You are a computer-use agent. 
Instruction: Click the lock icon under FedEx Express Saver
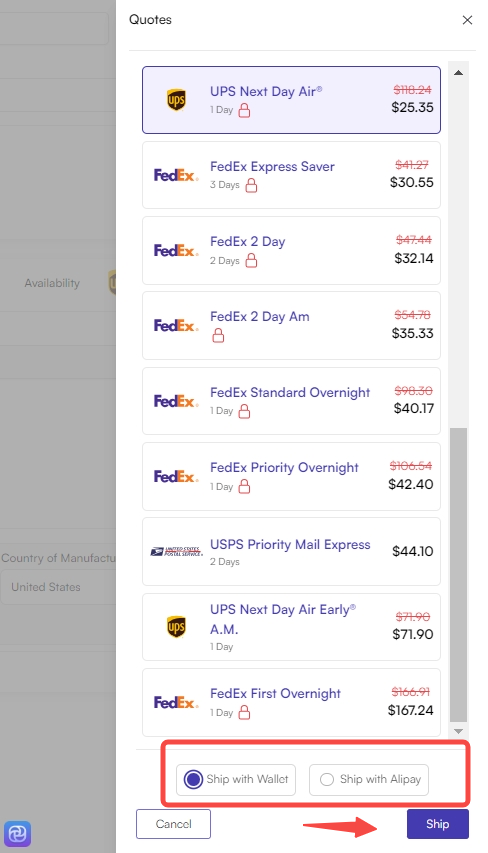click(x=251, y=186)
